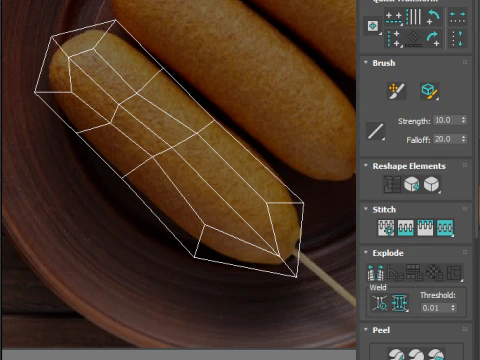The width and height of the screenshot is (480, 360).
Task: Rotate selection clockwise with the right-curved arrow
Action: tap(433, 39)
